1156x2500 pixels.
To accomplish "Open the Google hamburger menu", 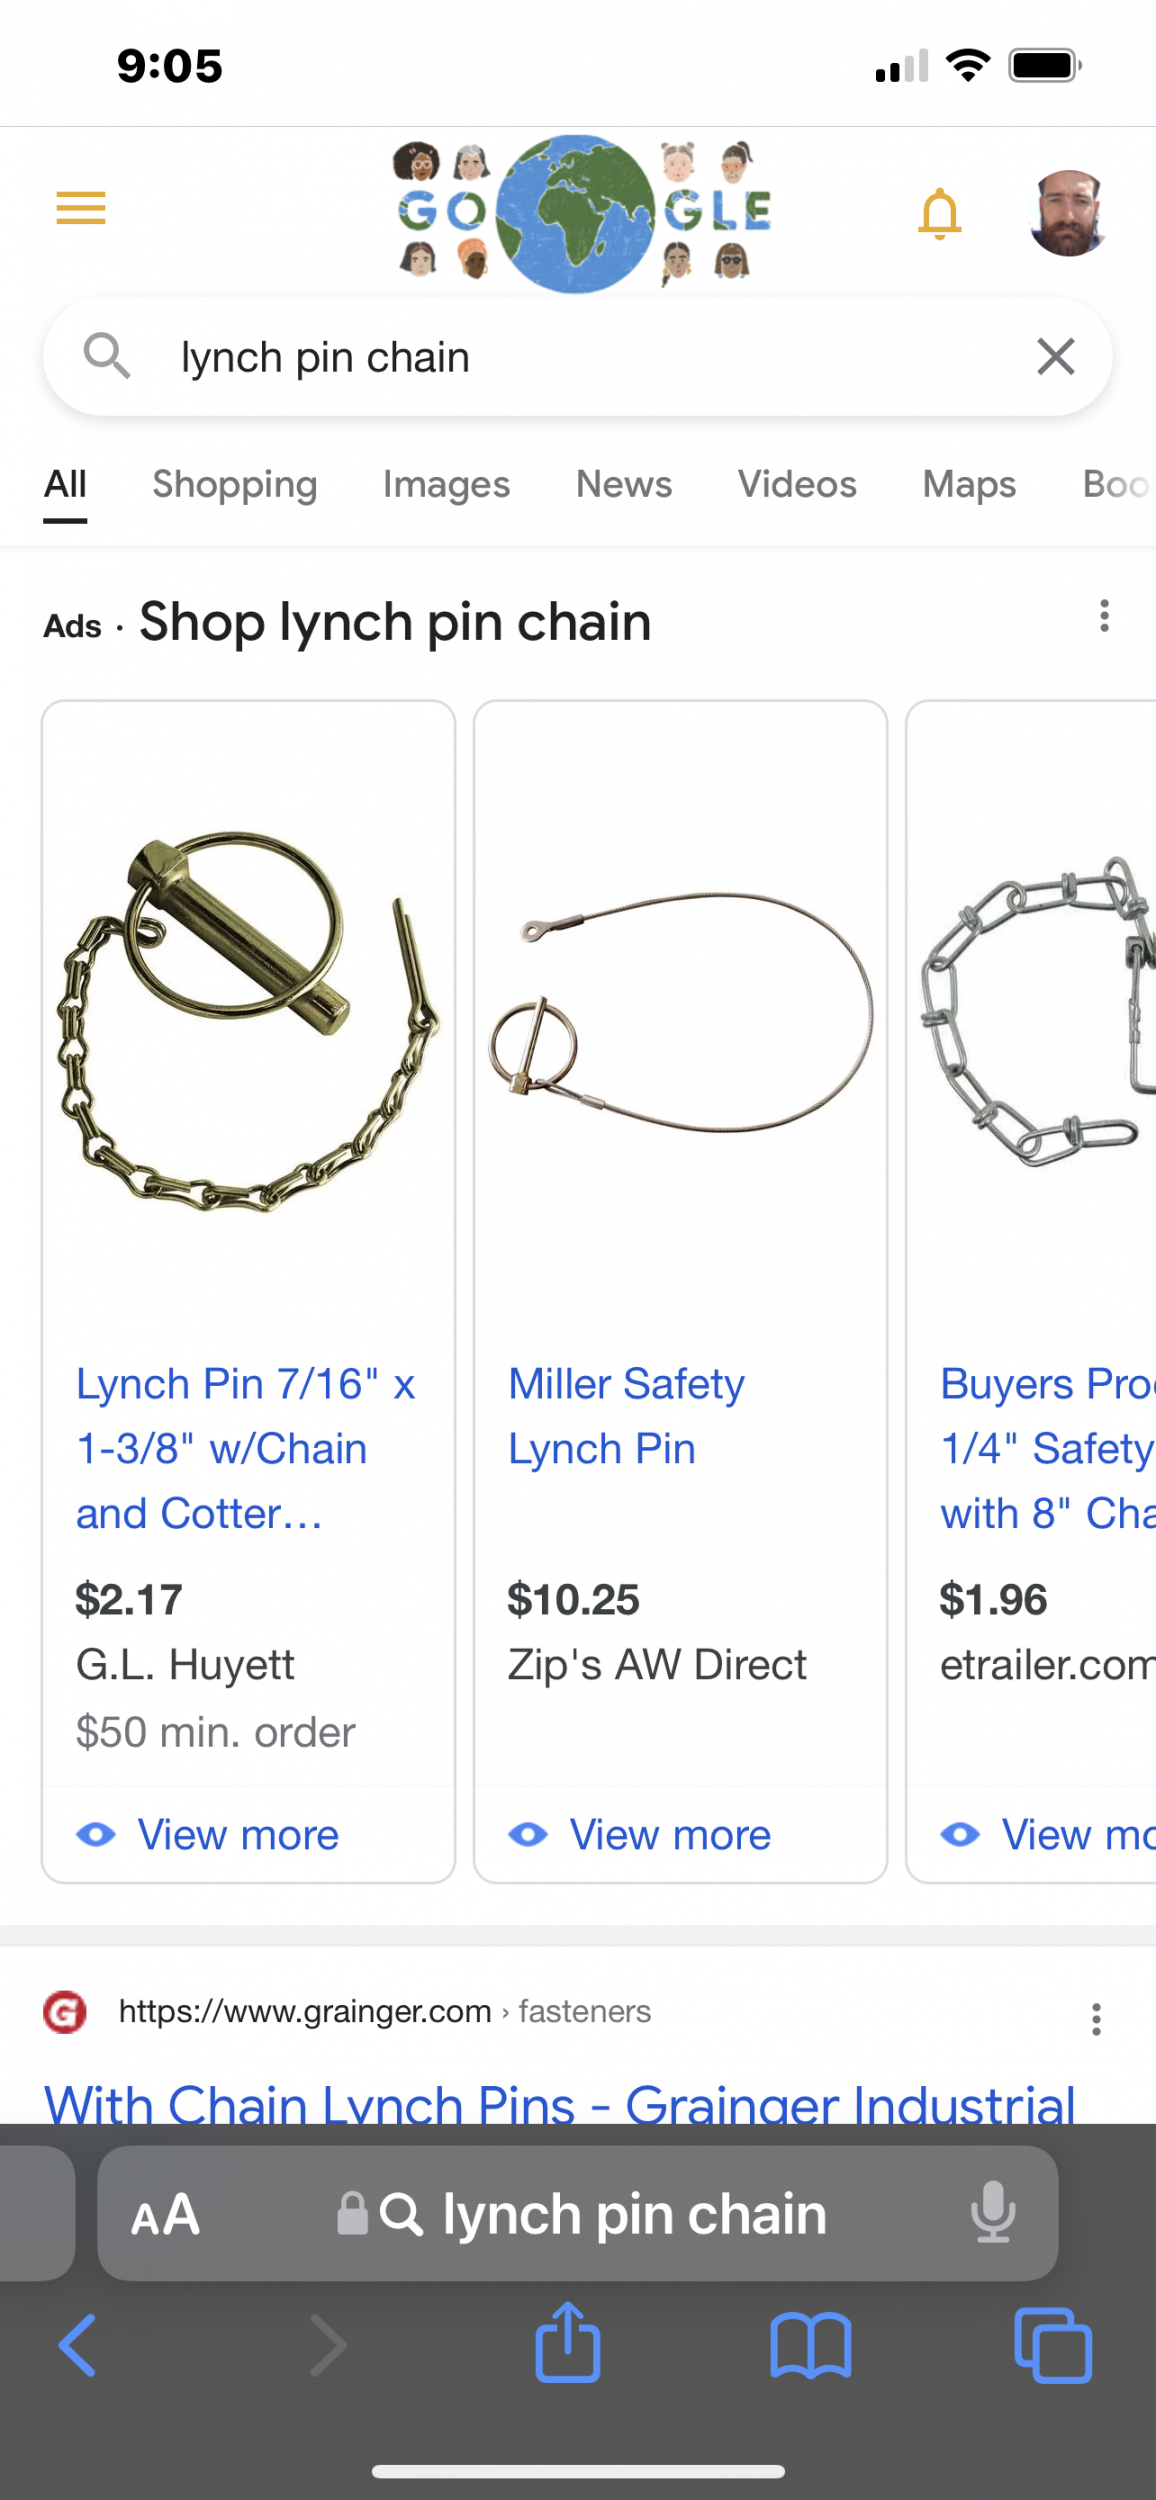I will (x=81, y=208).
